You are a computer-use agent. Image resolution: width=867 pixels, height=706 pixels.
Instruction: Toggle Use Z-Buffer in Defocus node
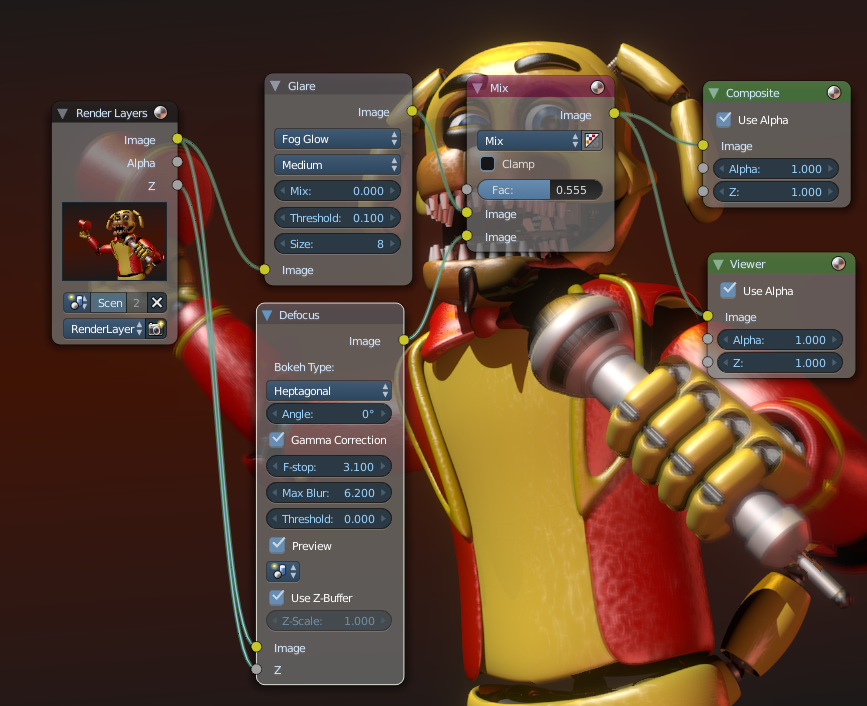click(x=277, y=597)
